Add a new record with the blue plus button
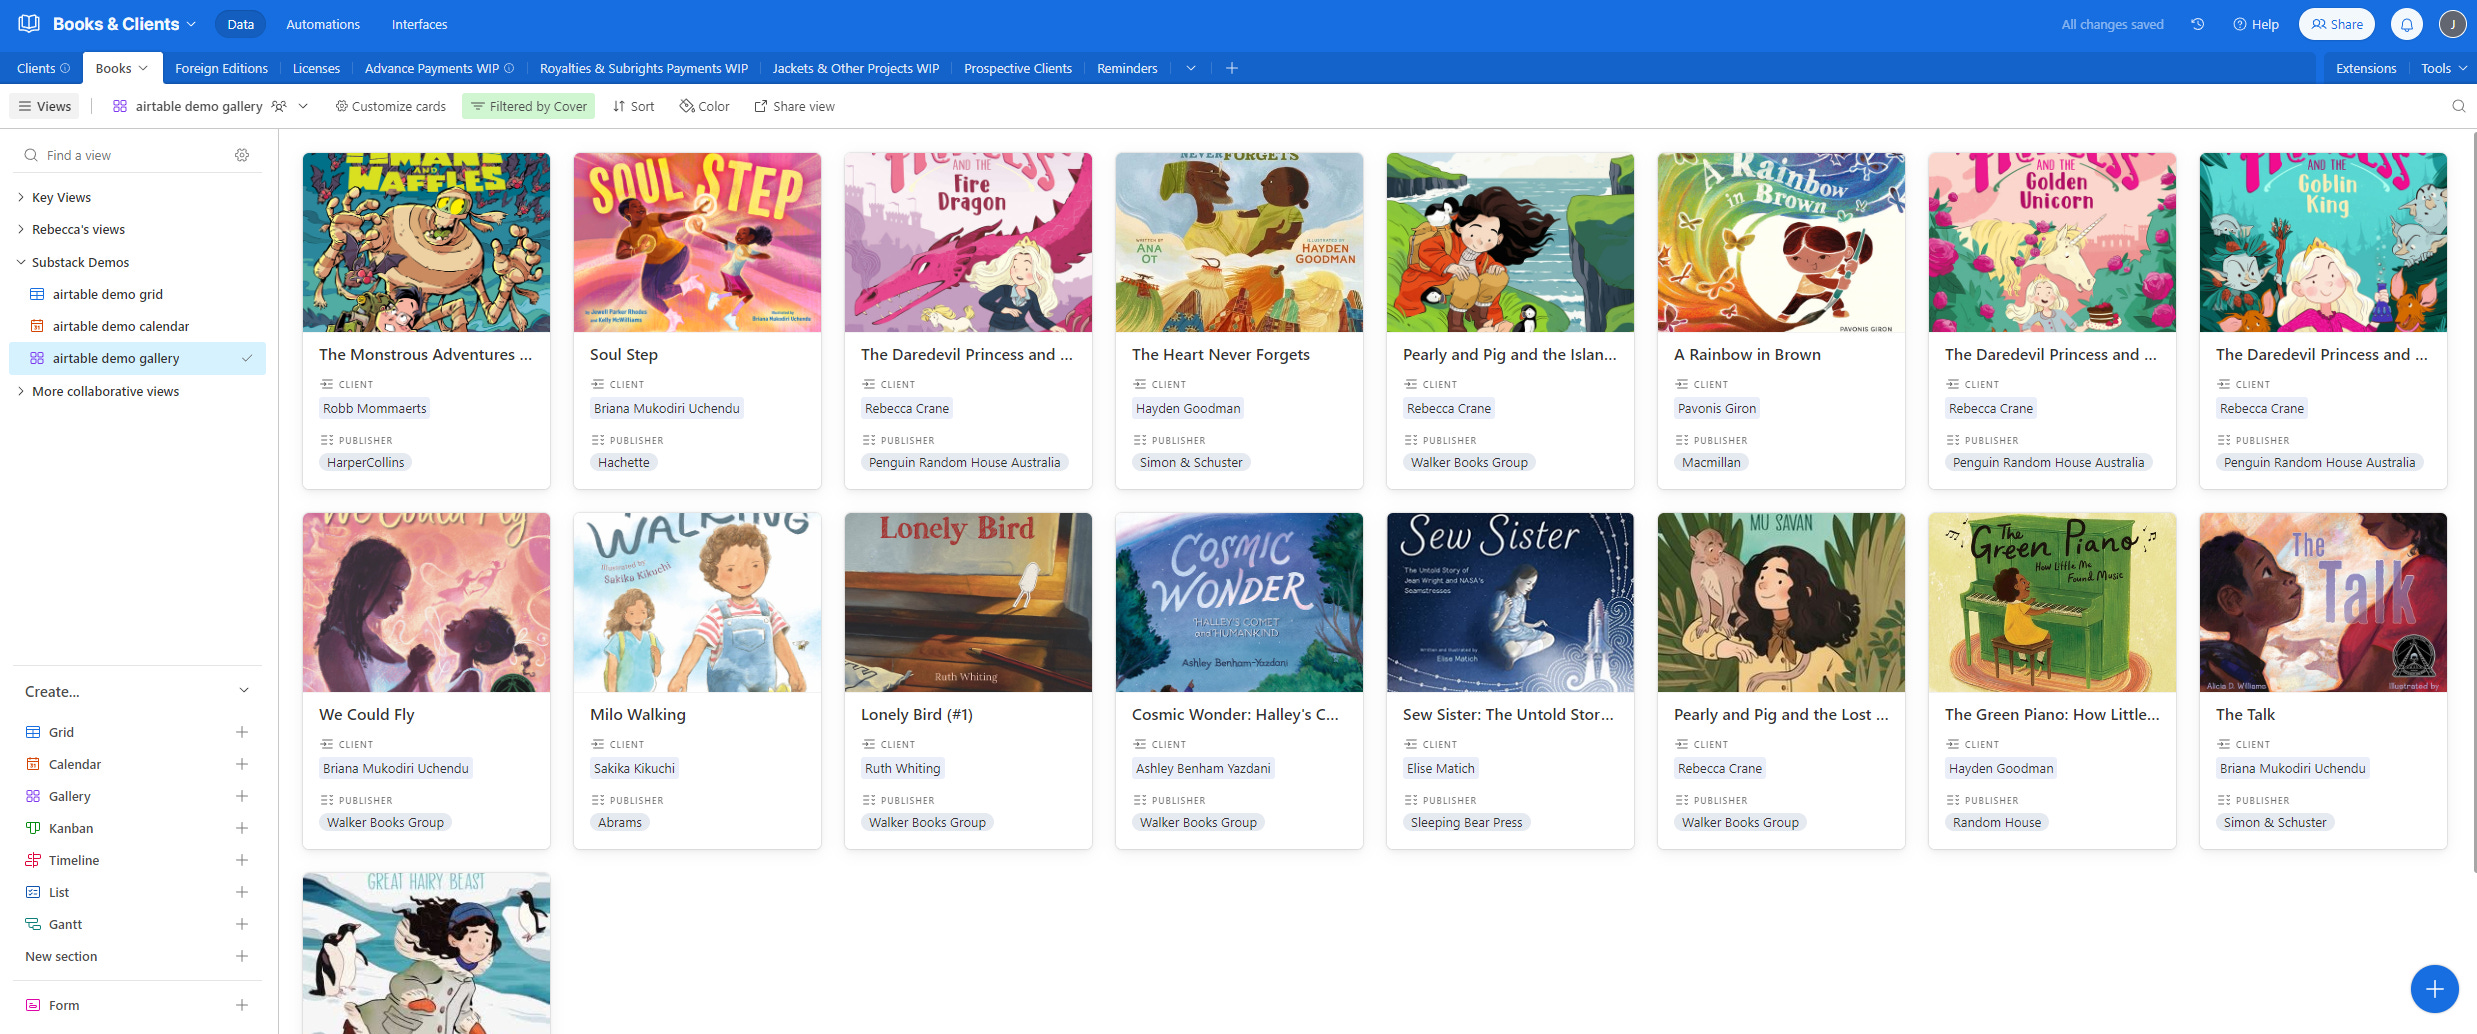This screenshot has height=1034, width=2477. point(2434,989)
